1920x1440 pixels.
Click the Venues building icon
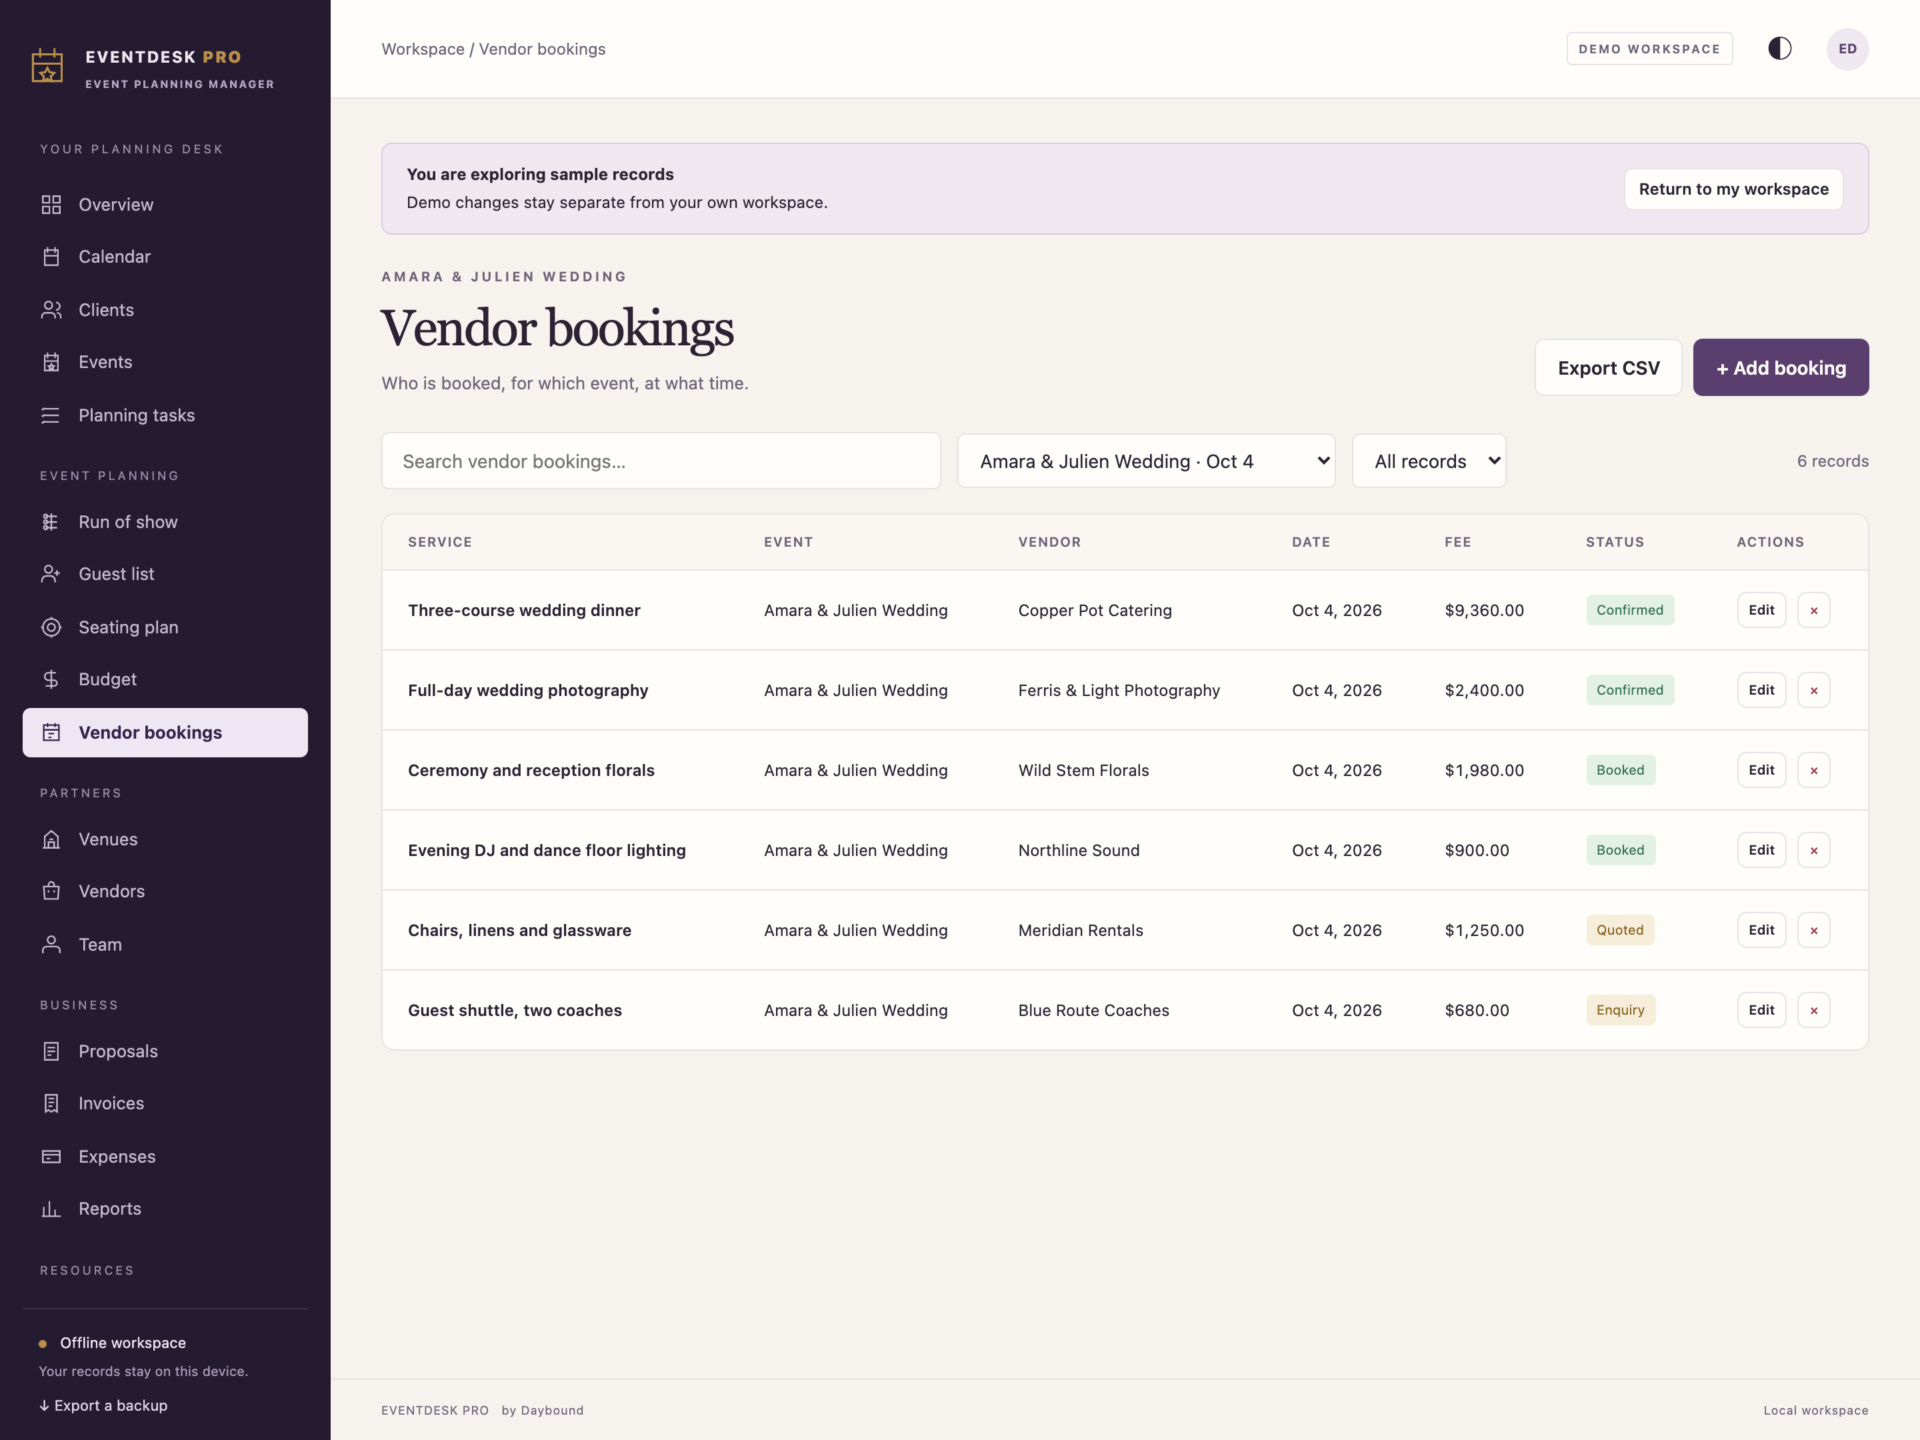51,839
